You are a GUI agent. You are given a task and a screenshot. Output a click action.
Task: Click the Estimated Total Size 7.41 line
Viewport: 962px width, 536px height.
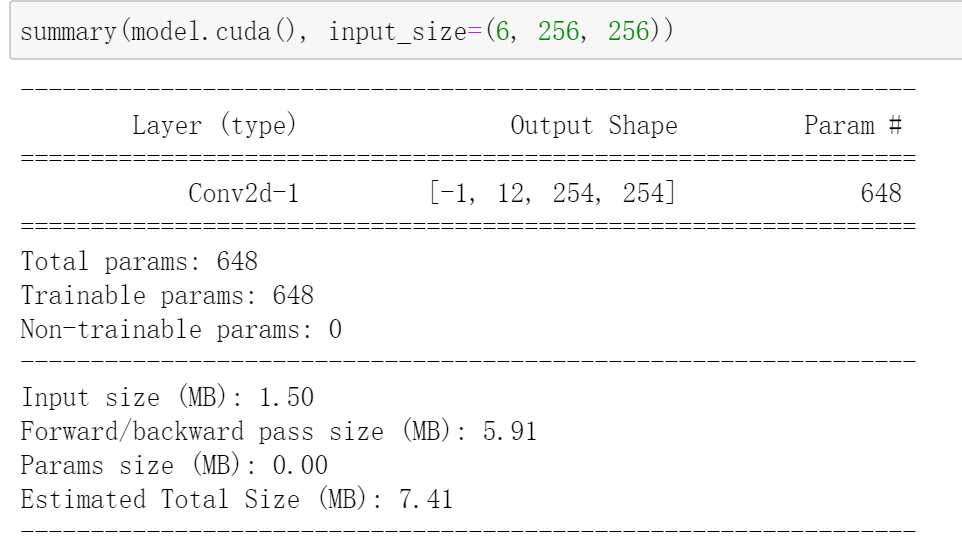(x=237, y=499)
